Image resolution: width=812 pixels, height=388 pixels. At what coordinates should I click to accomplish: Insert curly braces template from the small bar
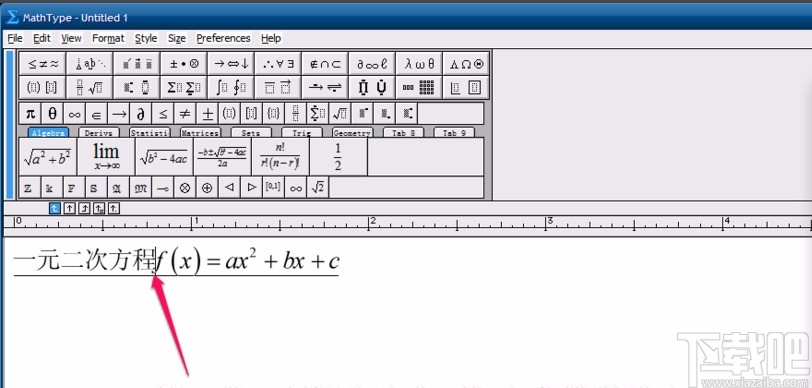tap(273, 113)
